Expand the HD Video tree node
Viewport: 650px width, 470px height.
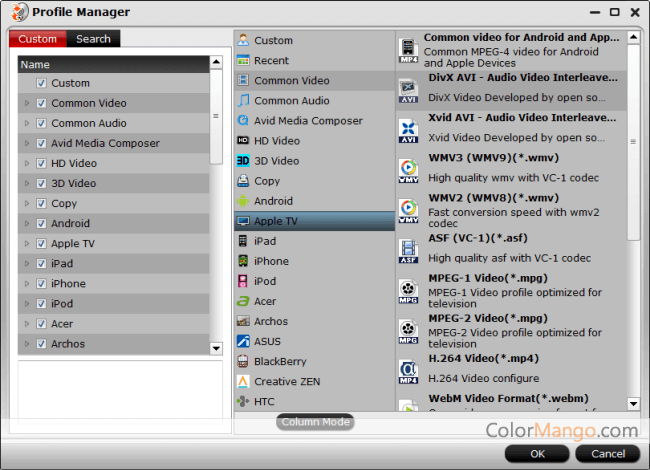click(x=27, y=163)
